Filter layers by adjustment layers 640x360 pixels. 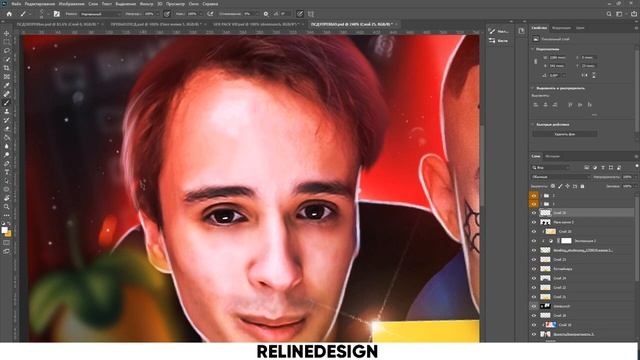point(595,167)
